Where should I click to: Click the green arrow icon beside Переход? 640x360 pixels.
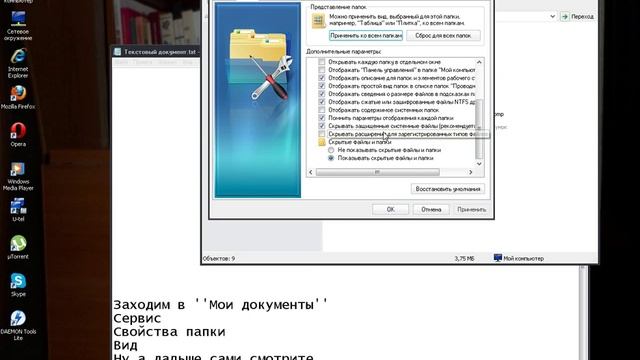564,16
